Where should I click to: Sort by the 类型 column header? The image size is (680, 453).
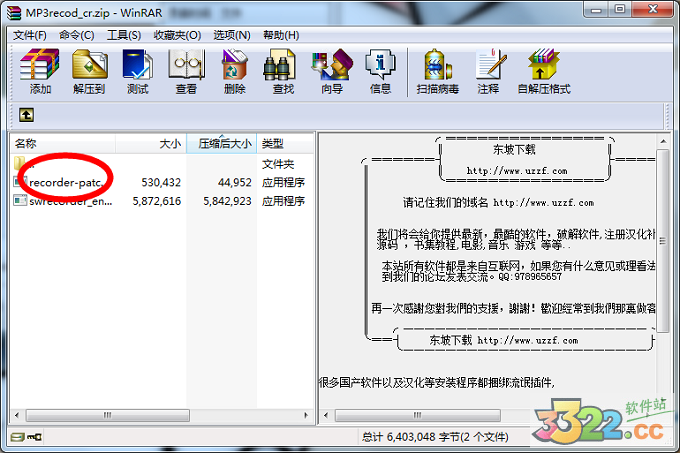[285, 143]
